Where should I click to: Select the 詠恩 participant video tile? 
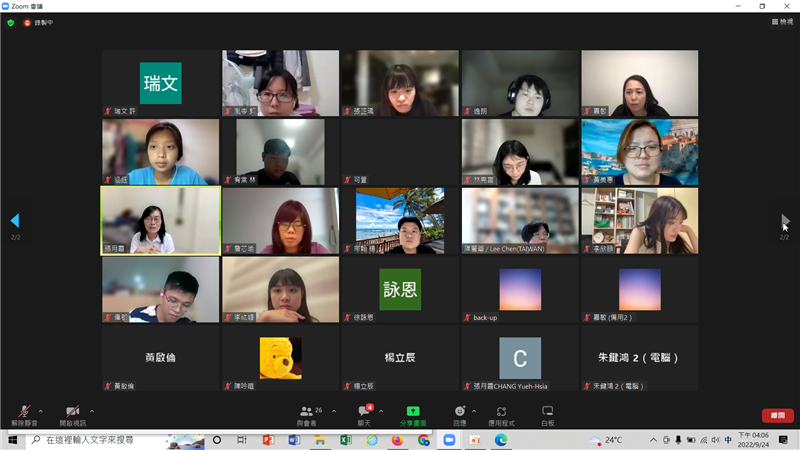click(x=399, y=289)
